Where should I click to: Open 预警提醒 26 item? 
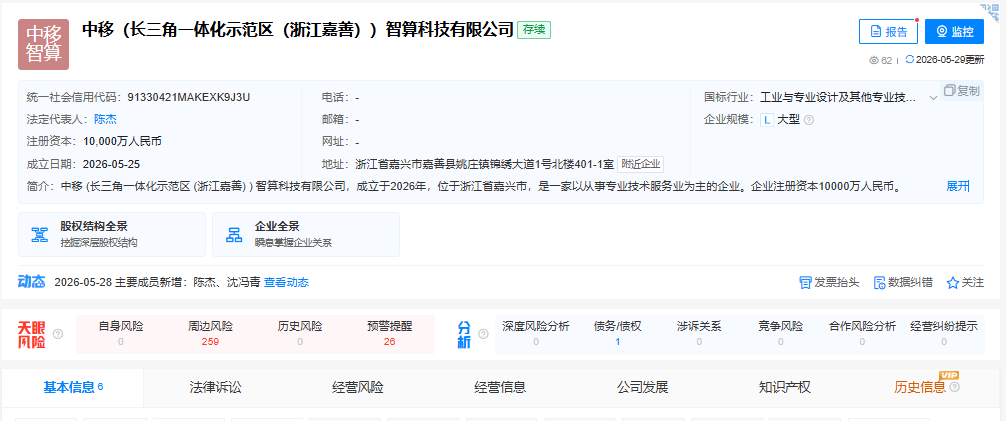[389, 334]
